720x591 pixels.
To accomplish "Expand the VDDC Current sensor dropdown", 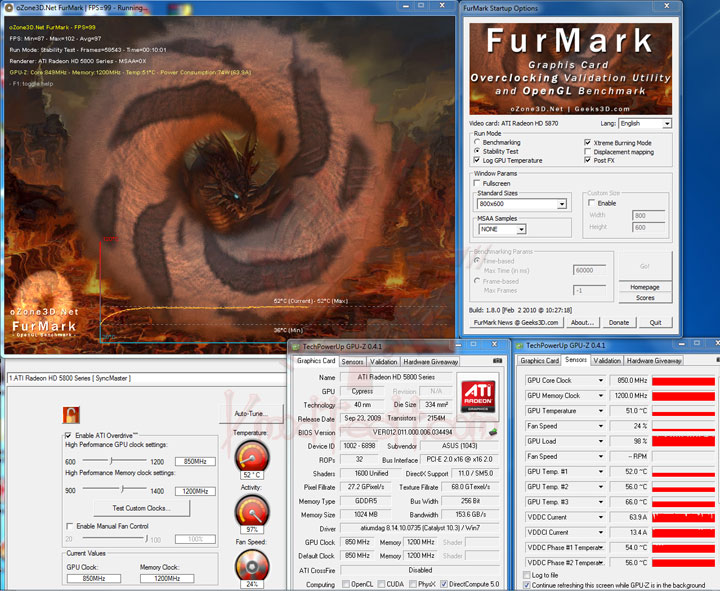I will click(x=600, y=517).
